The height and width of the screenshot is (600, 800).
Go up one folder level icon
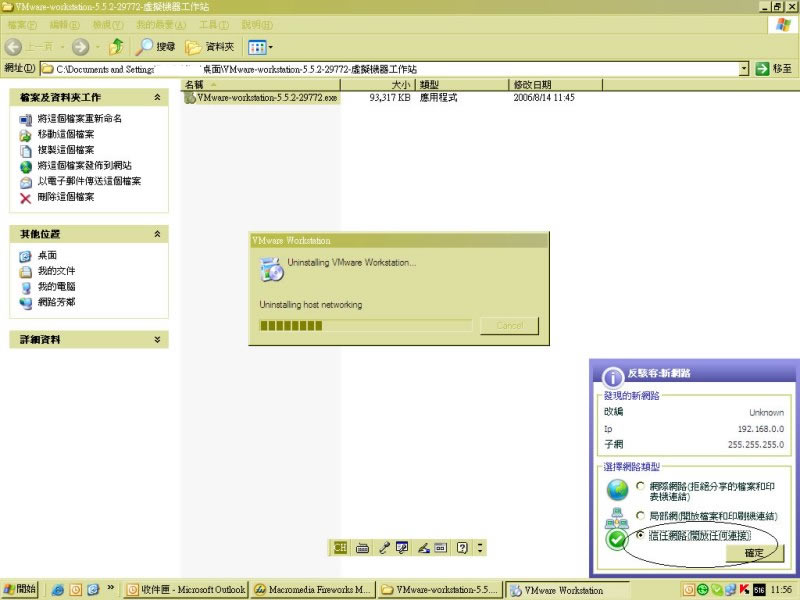117,47
